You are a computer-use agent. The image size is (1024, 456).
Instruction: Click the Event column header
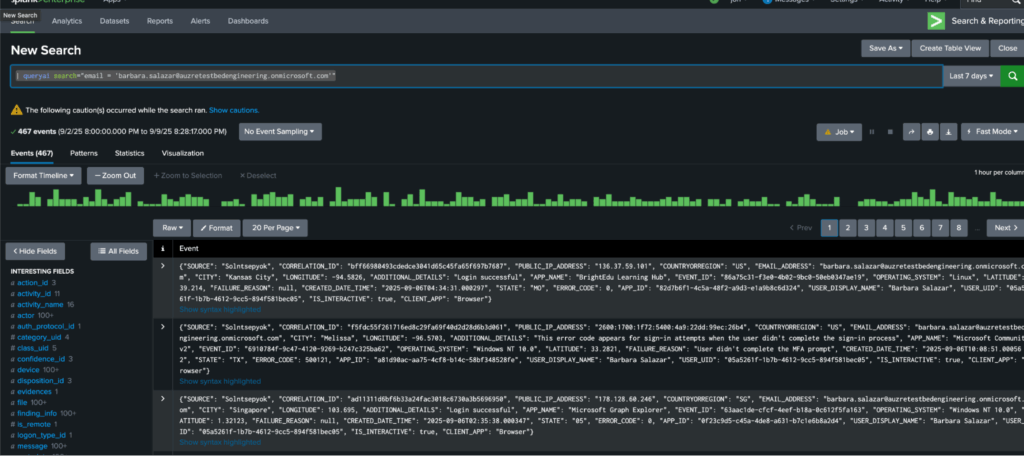coord(189,248)
